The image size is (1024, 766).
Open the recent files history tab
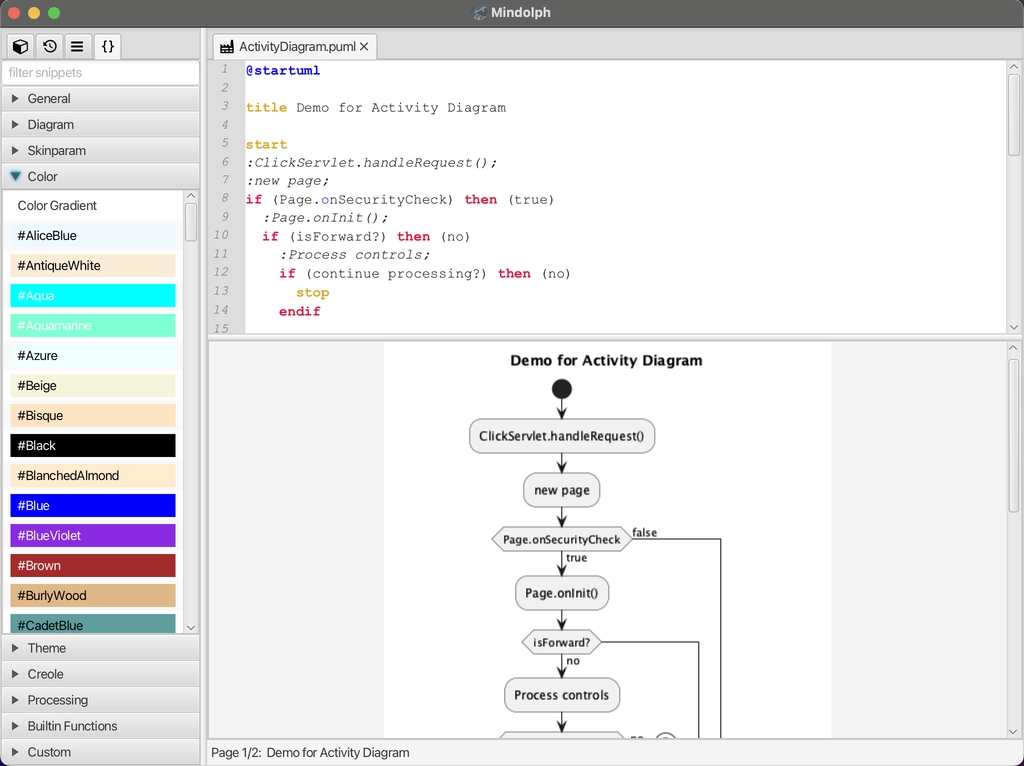coord(49,46)
